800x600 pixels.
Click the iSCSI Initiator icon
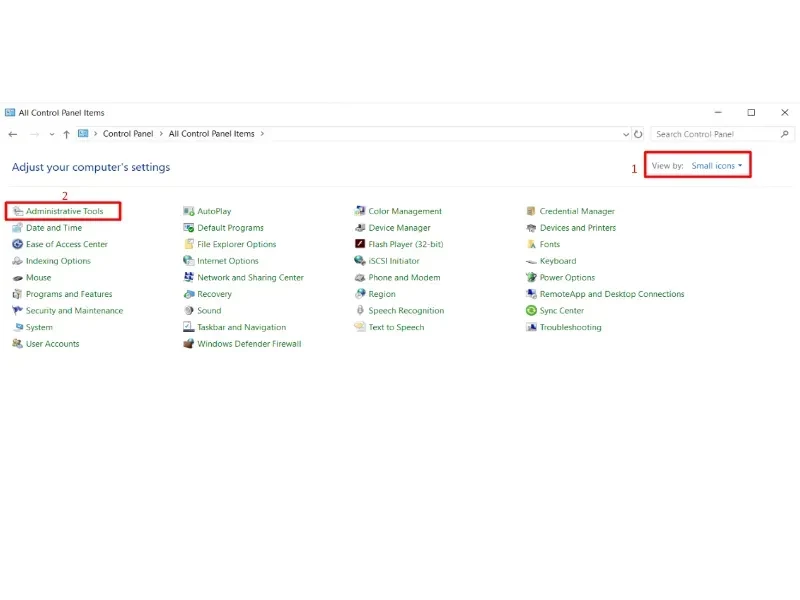point(360,261)
